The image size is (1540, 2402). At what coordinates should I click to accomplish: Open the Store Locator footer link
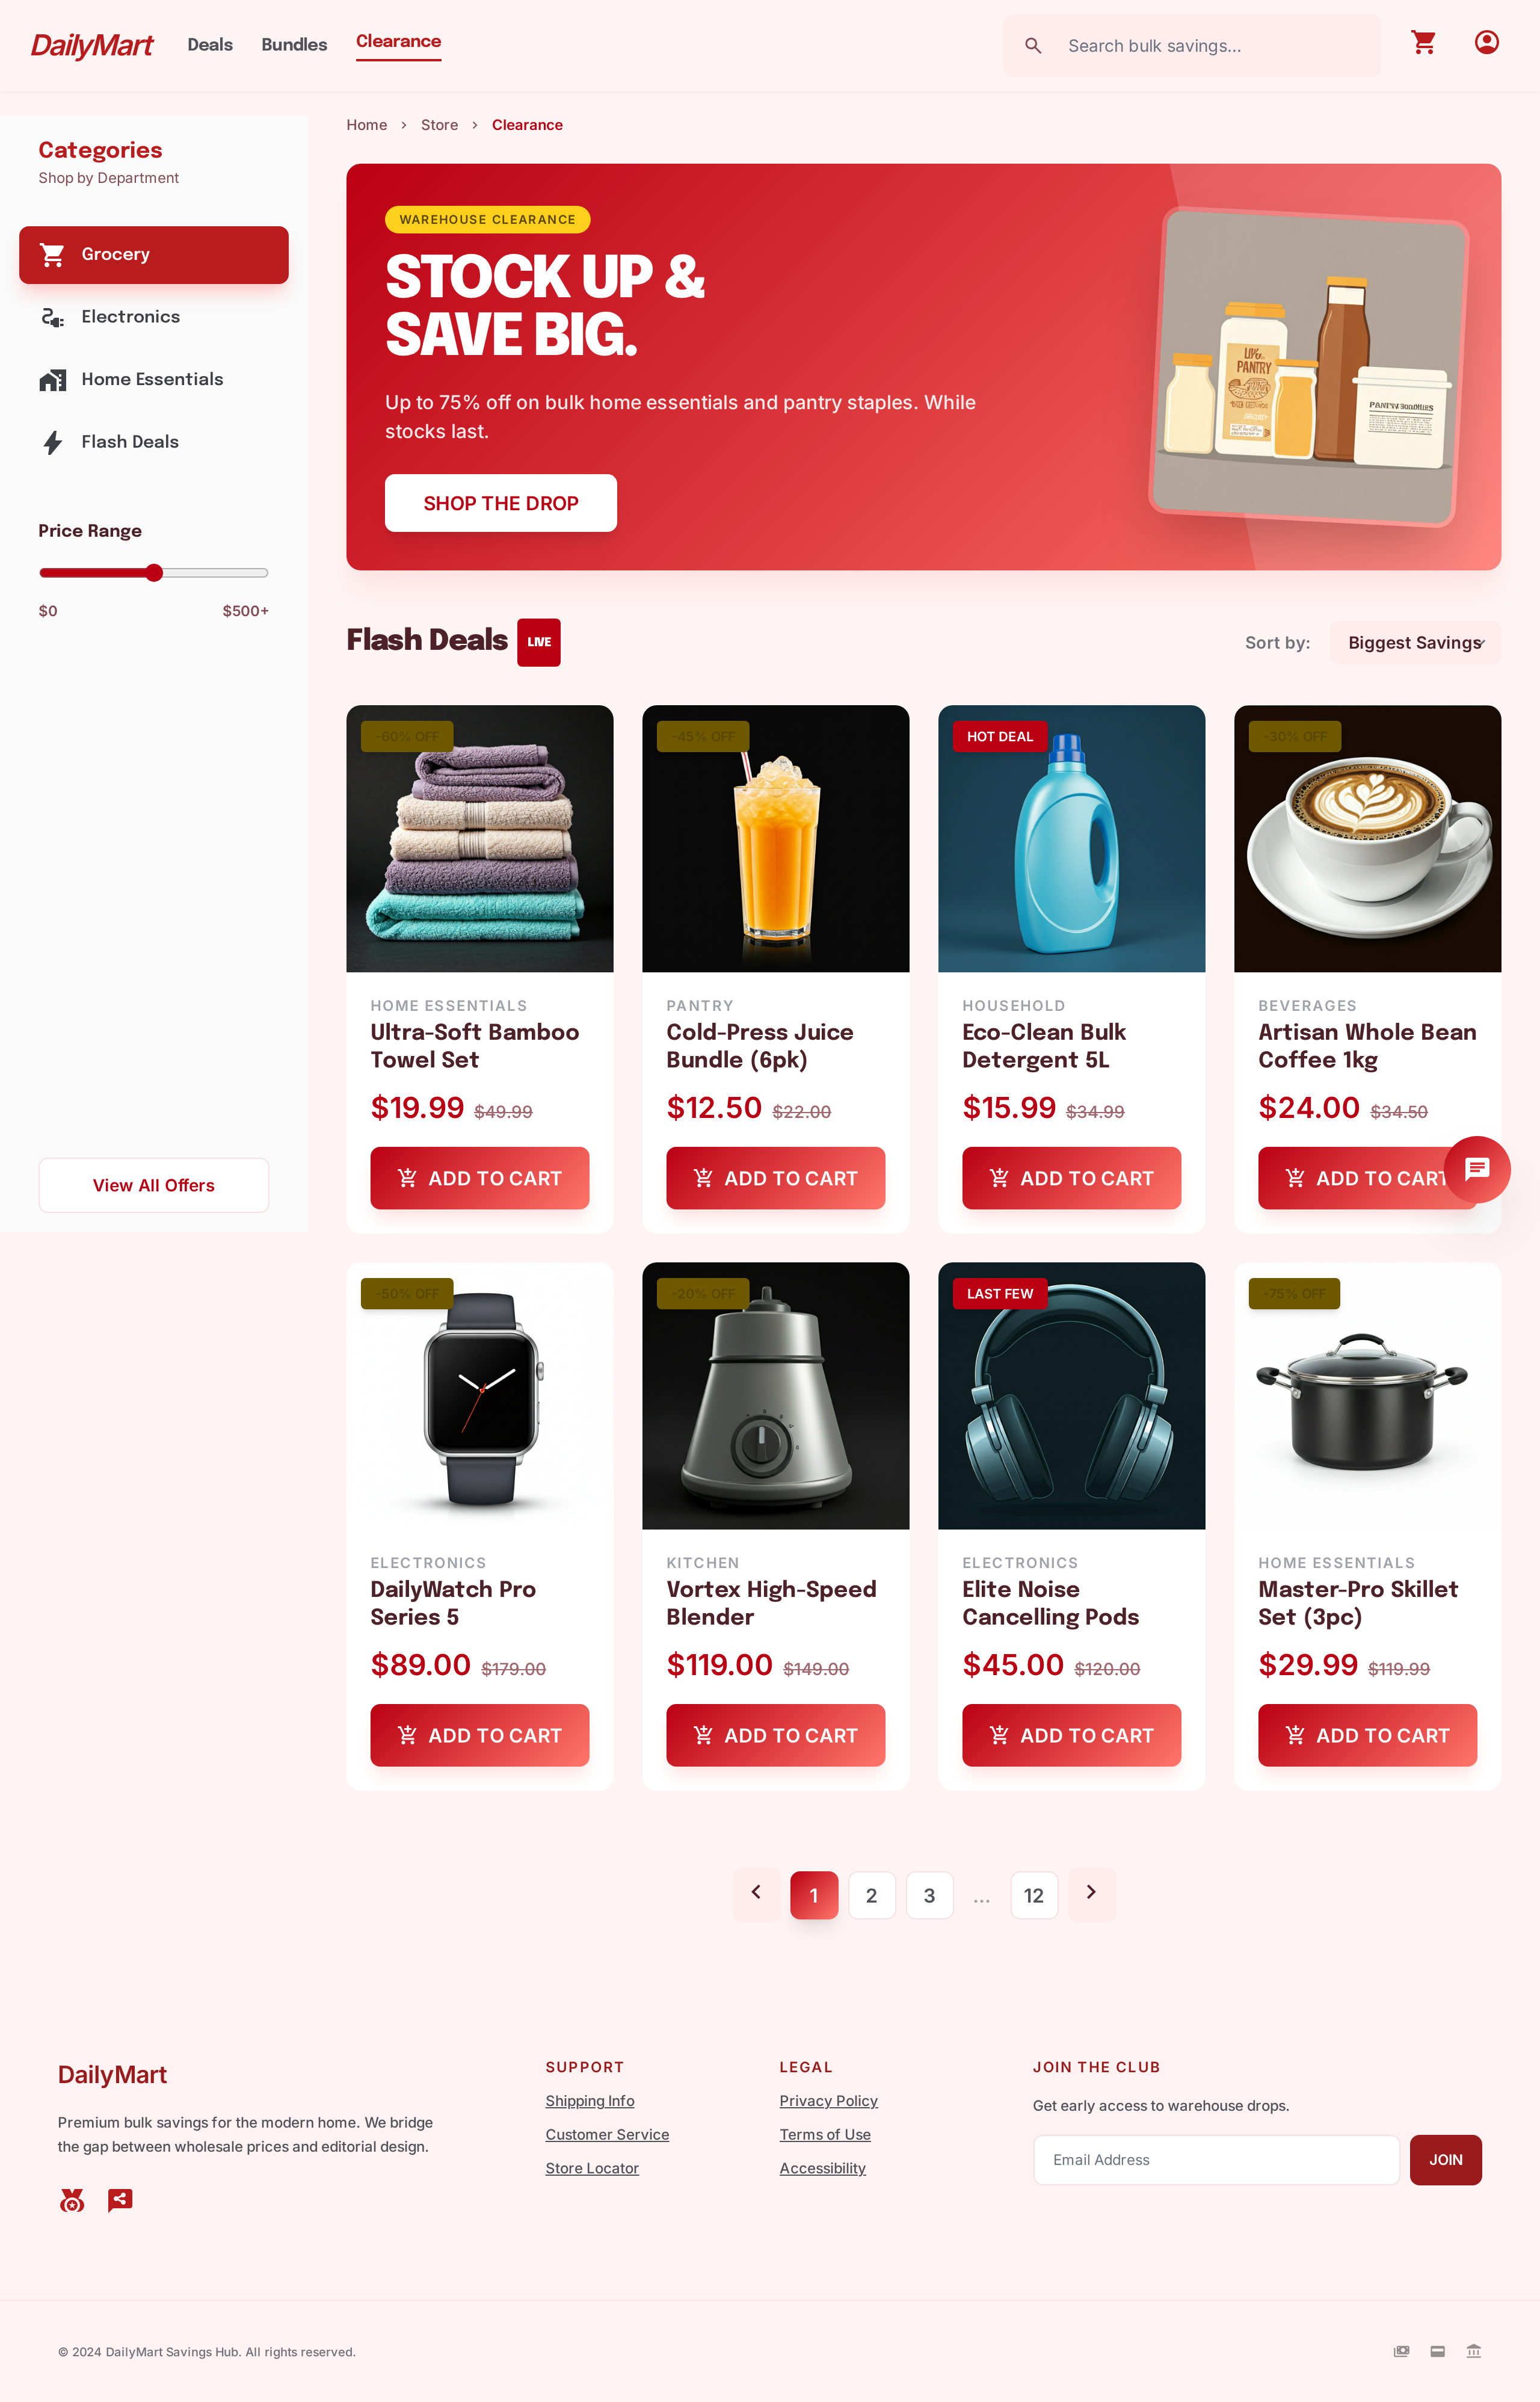coord(592,2168)
